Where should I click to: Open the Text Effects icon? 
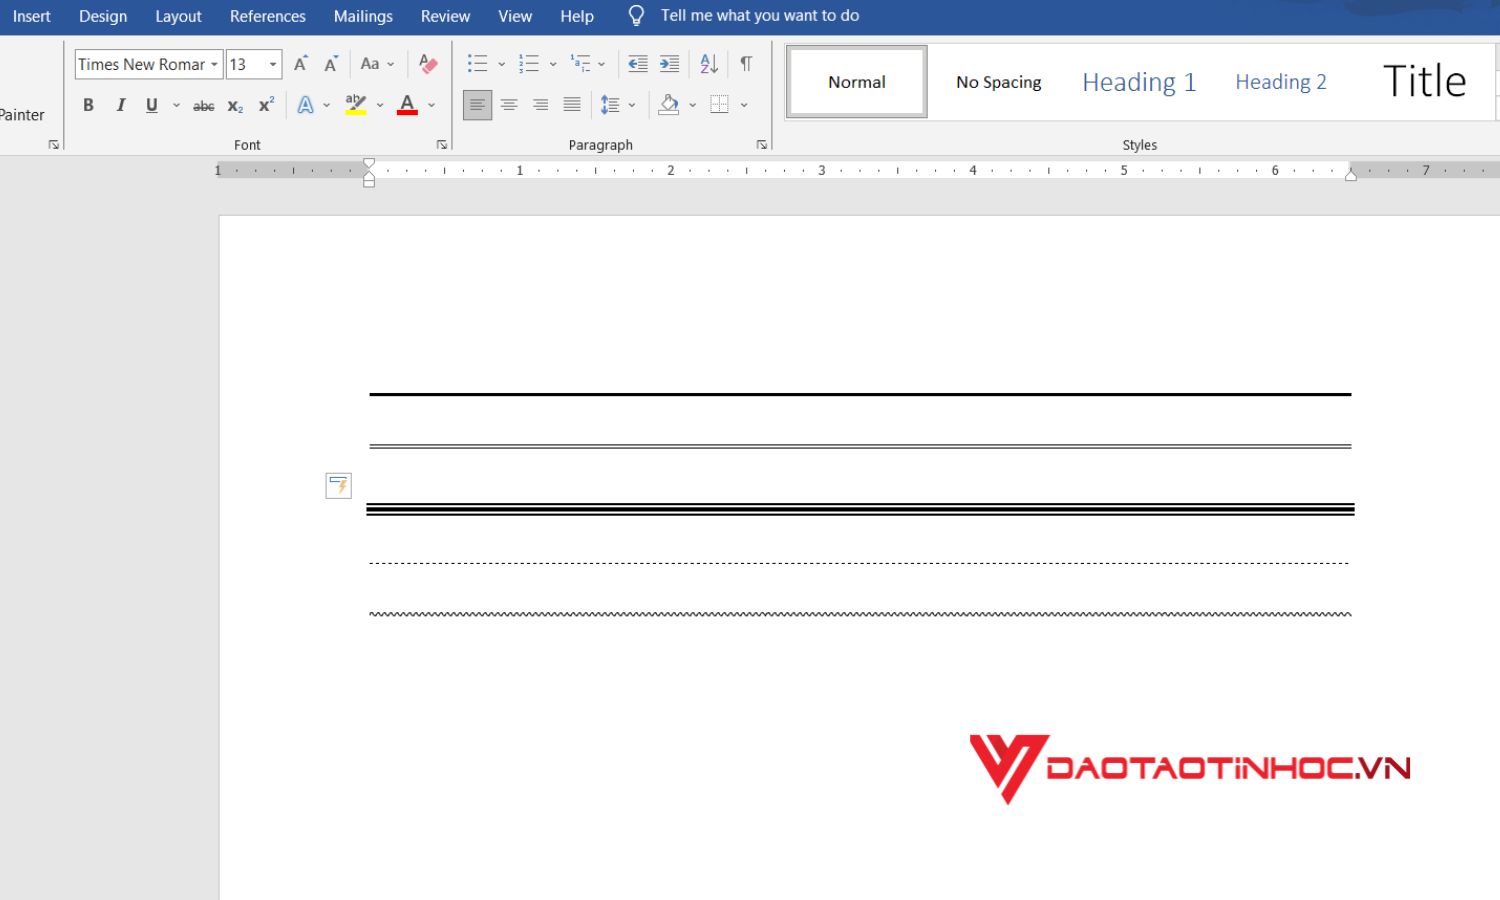click(x=306, y=104)
